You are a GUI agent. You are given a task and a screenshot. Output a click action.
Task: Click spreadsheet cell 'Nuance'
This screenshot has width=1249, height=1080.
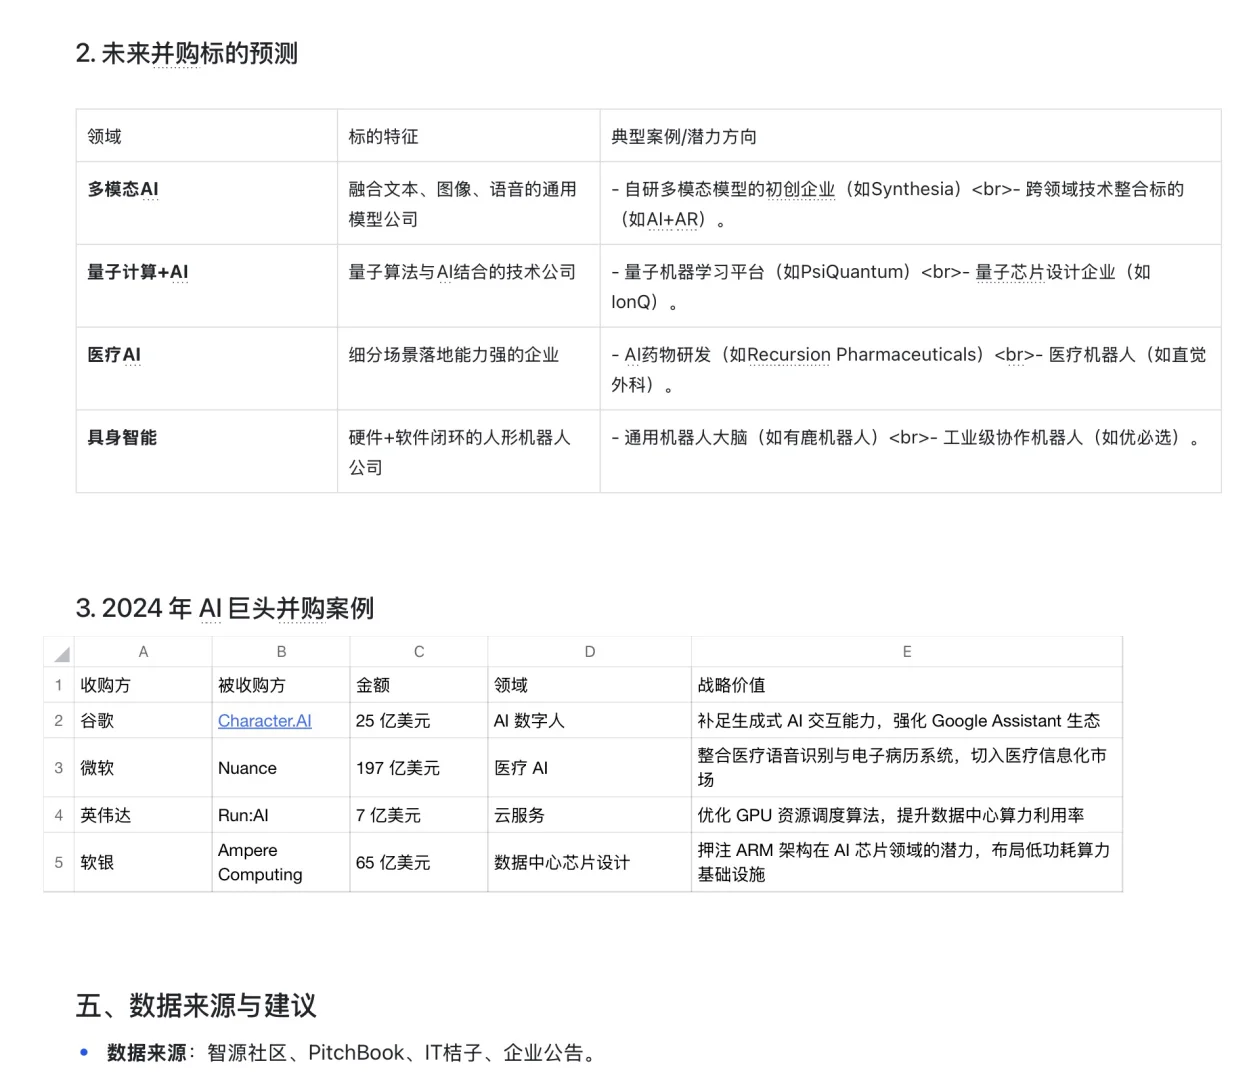point(281,767)
